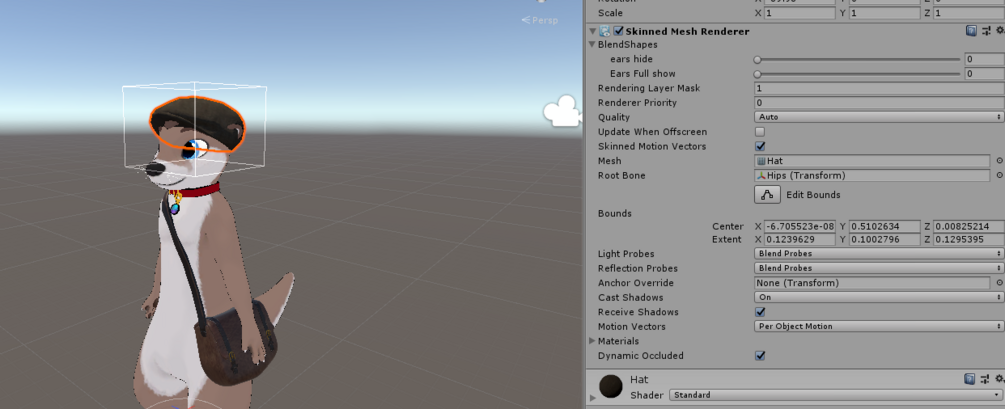Viewport: 1005px width, 409px height.
Task: Click the Edit Bounds icon button
Action: (x=767, y=195)
